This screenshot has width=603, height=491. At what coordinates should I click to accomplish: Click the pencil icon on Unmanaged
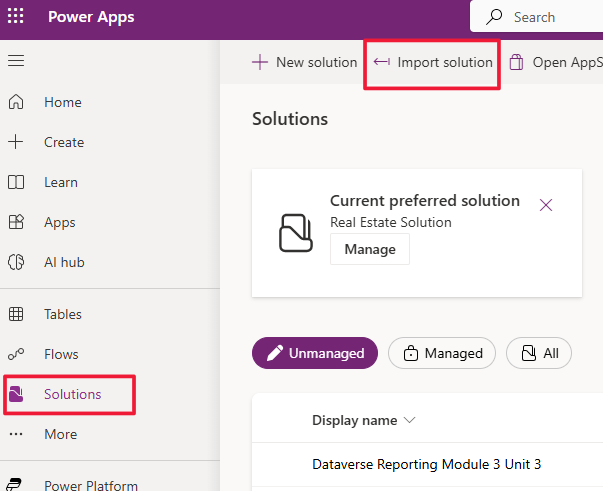pos(275,353)
